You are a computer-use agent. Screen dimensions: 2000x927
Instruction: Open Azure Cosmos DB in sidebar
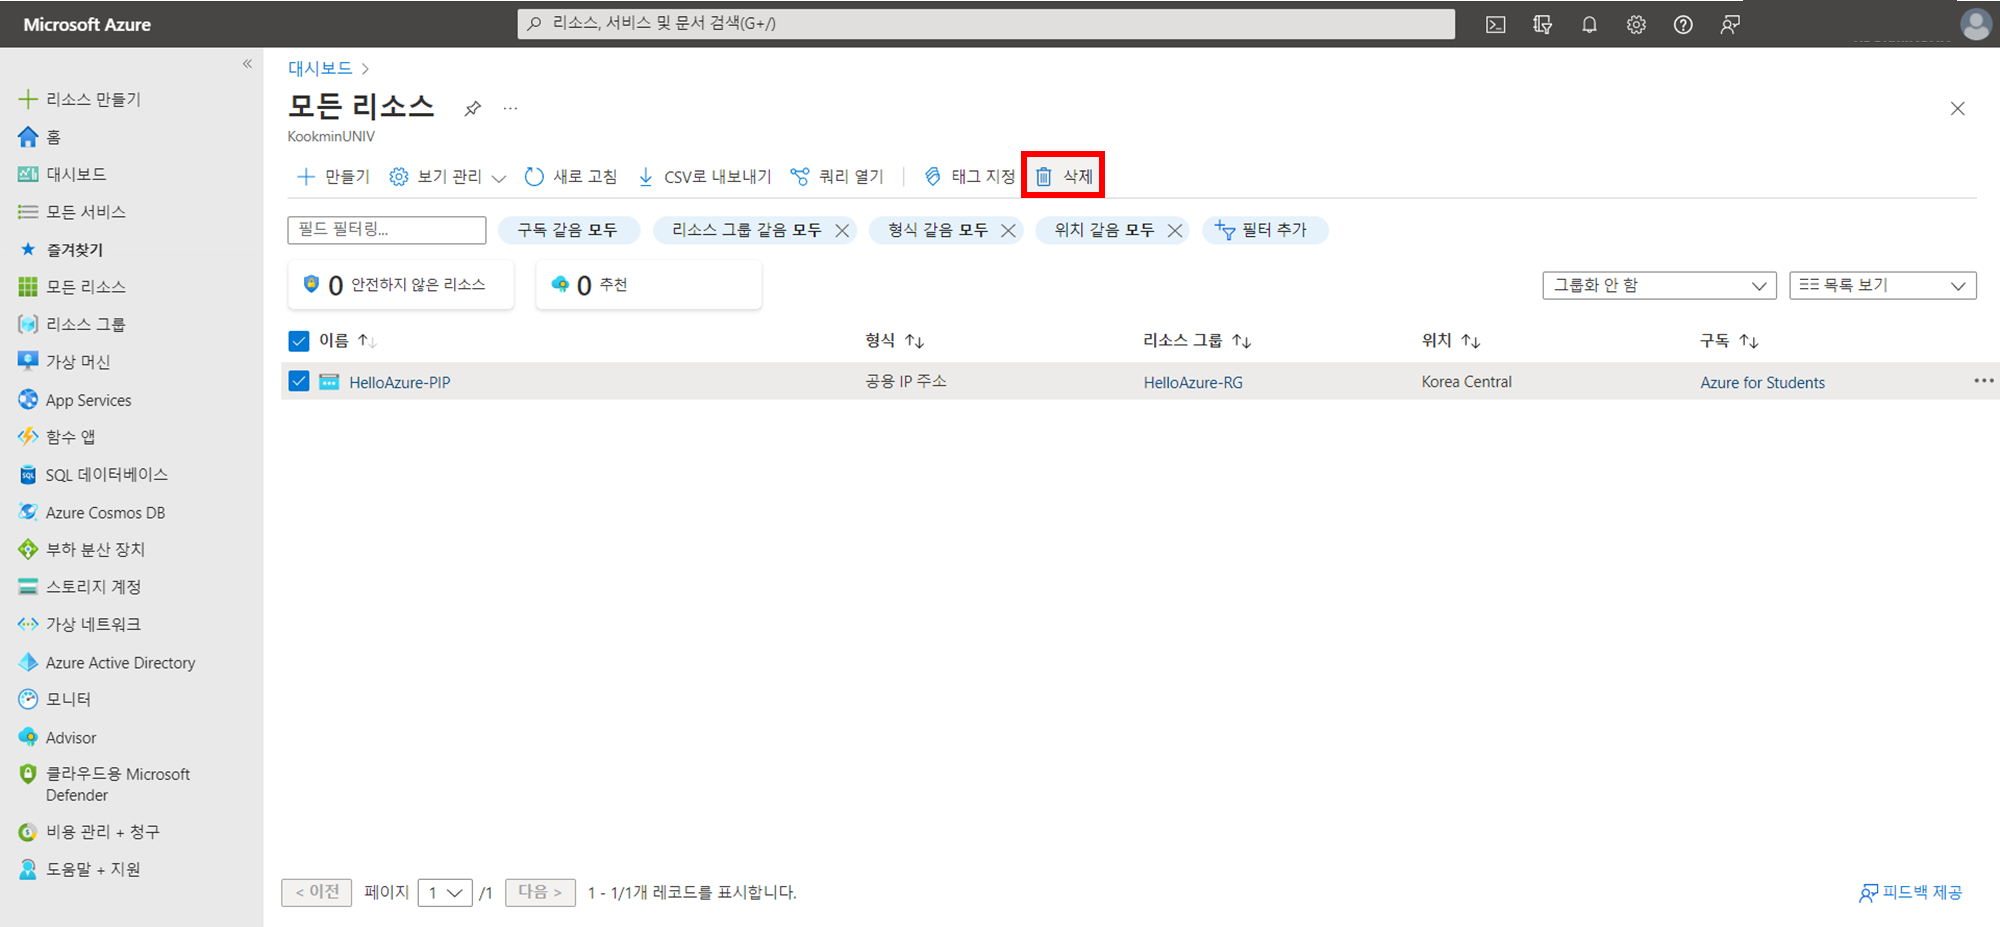coord(92,512)
